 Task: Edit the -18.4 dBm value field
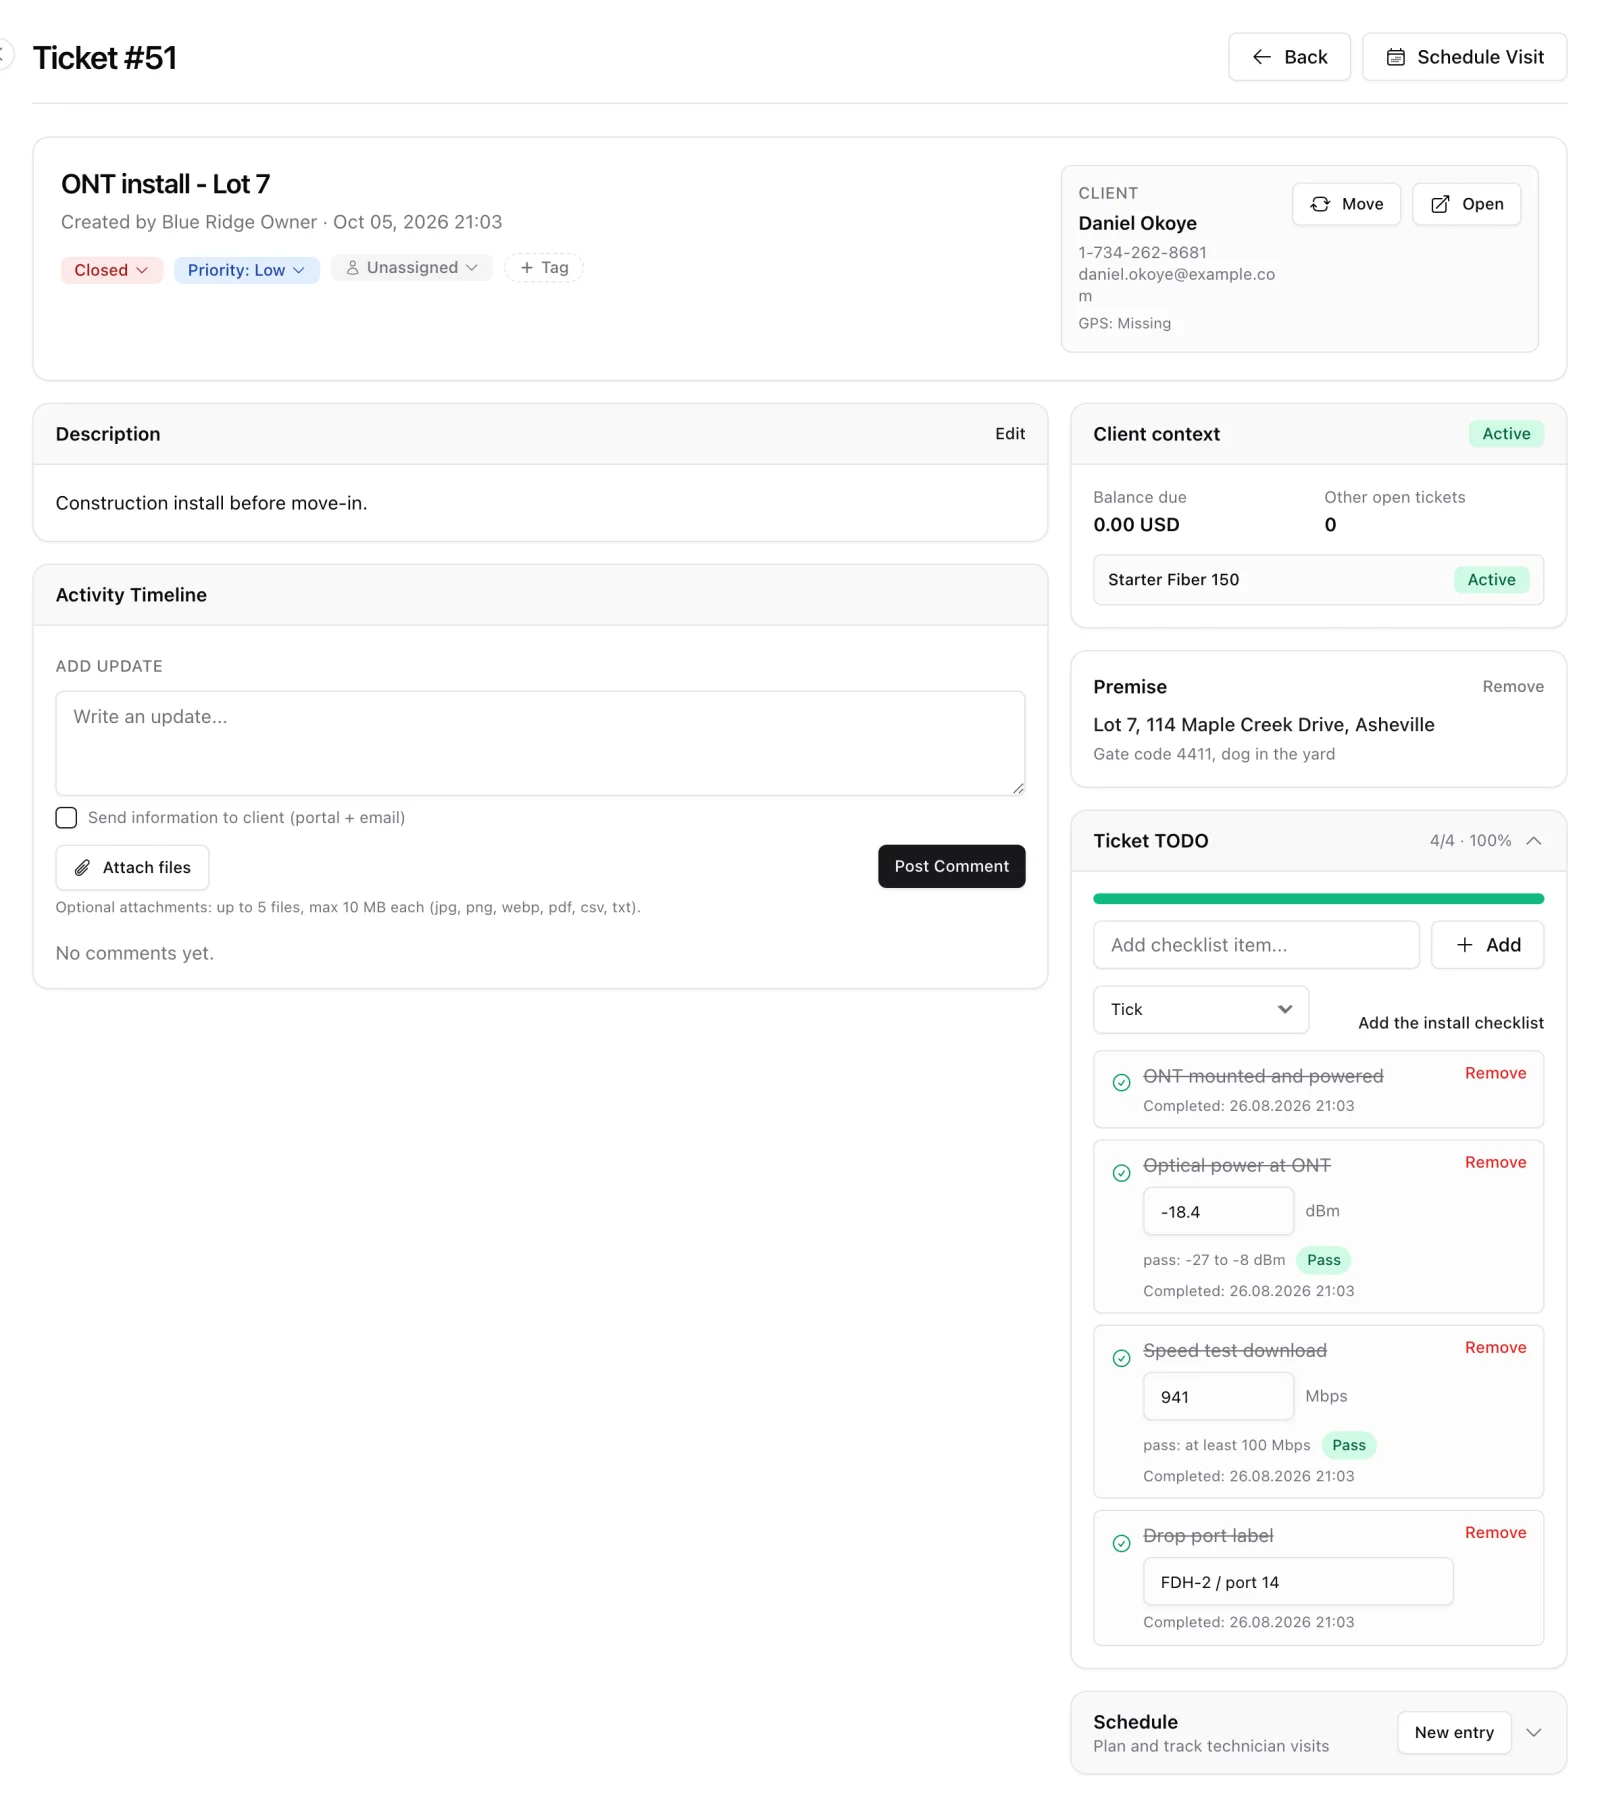(x=1218, y=1211)
